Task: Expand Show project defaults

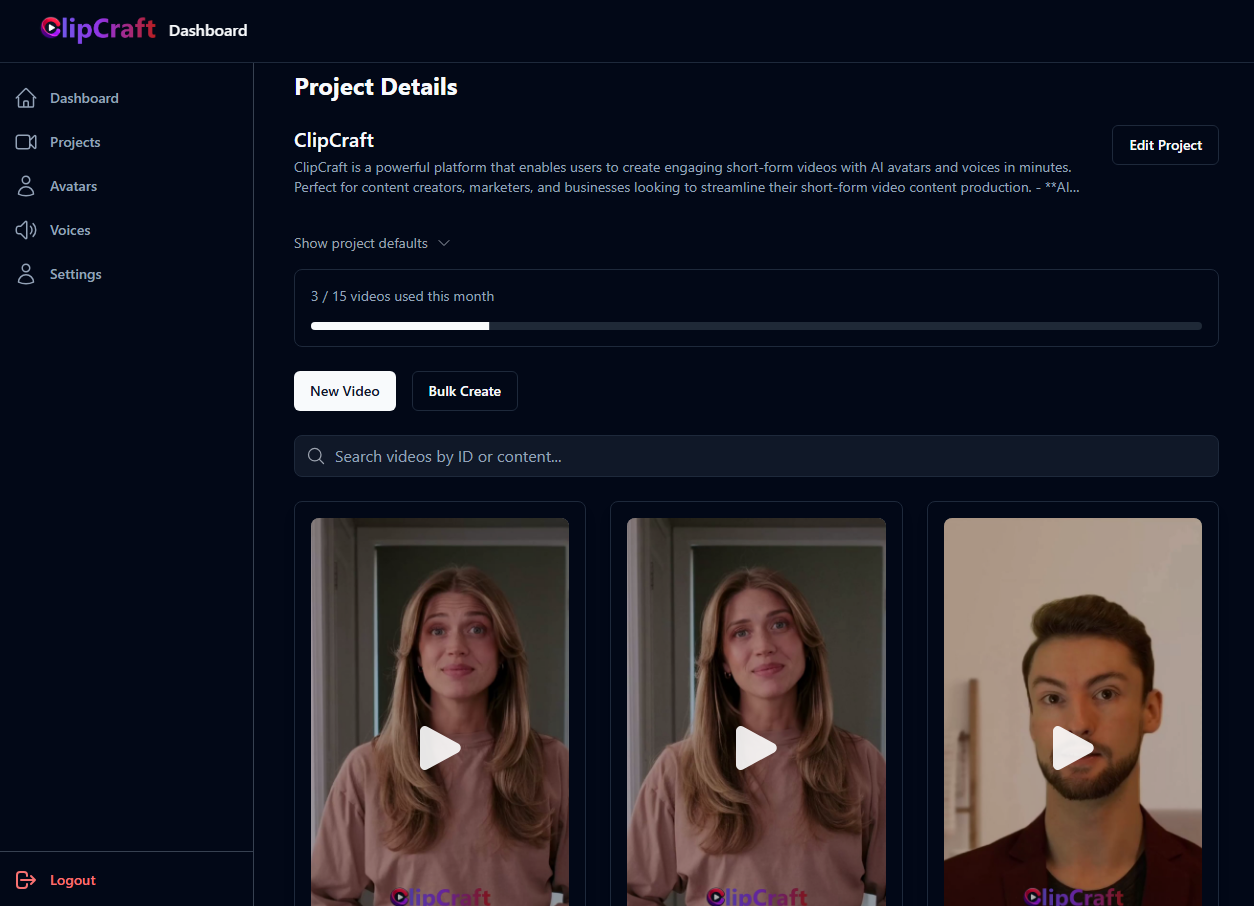Action: [x=372, y=243]
